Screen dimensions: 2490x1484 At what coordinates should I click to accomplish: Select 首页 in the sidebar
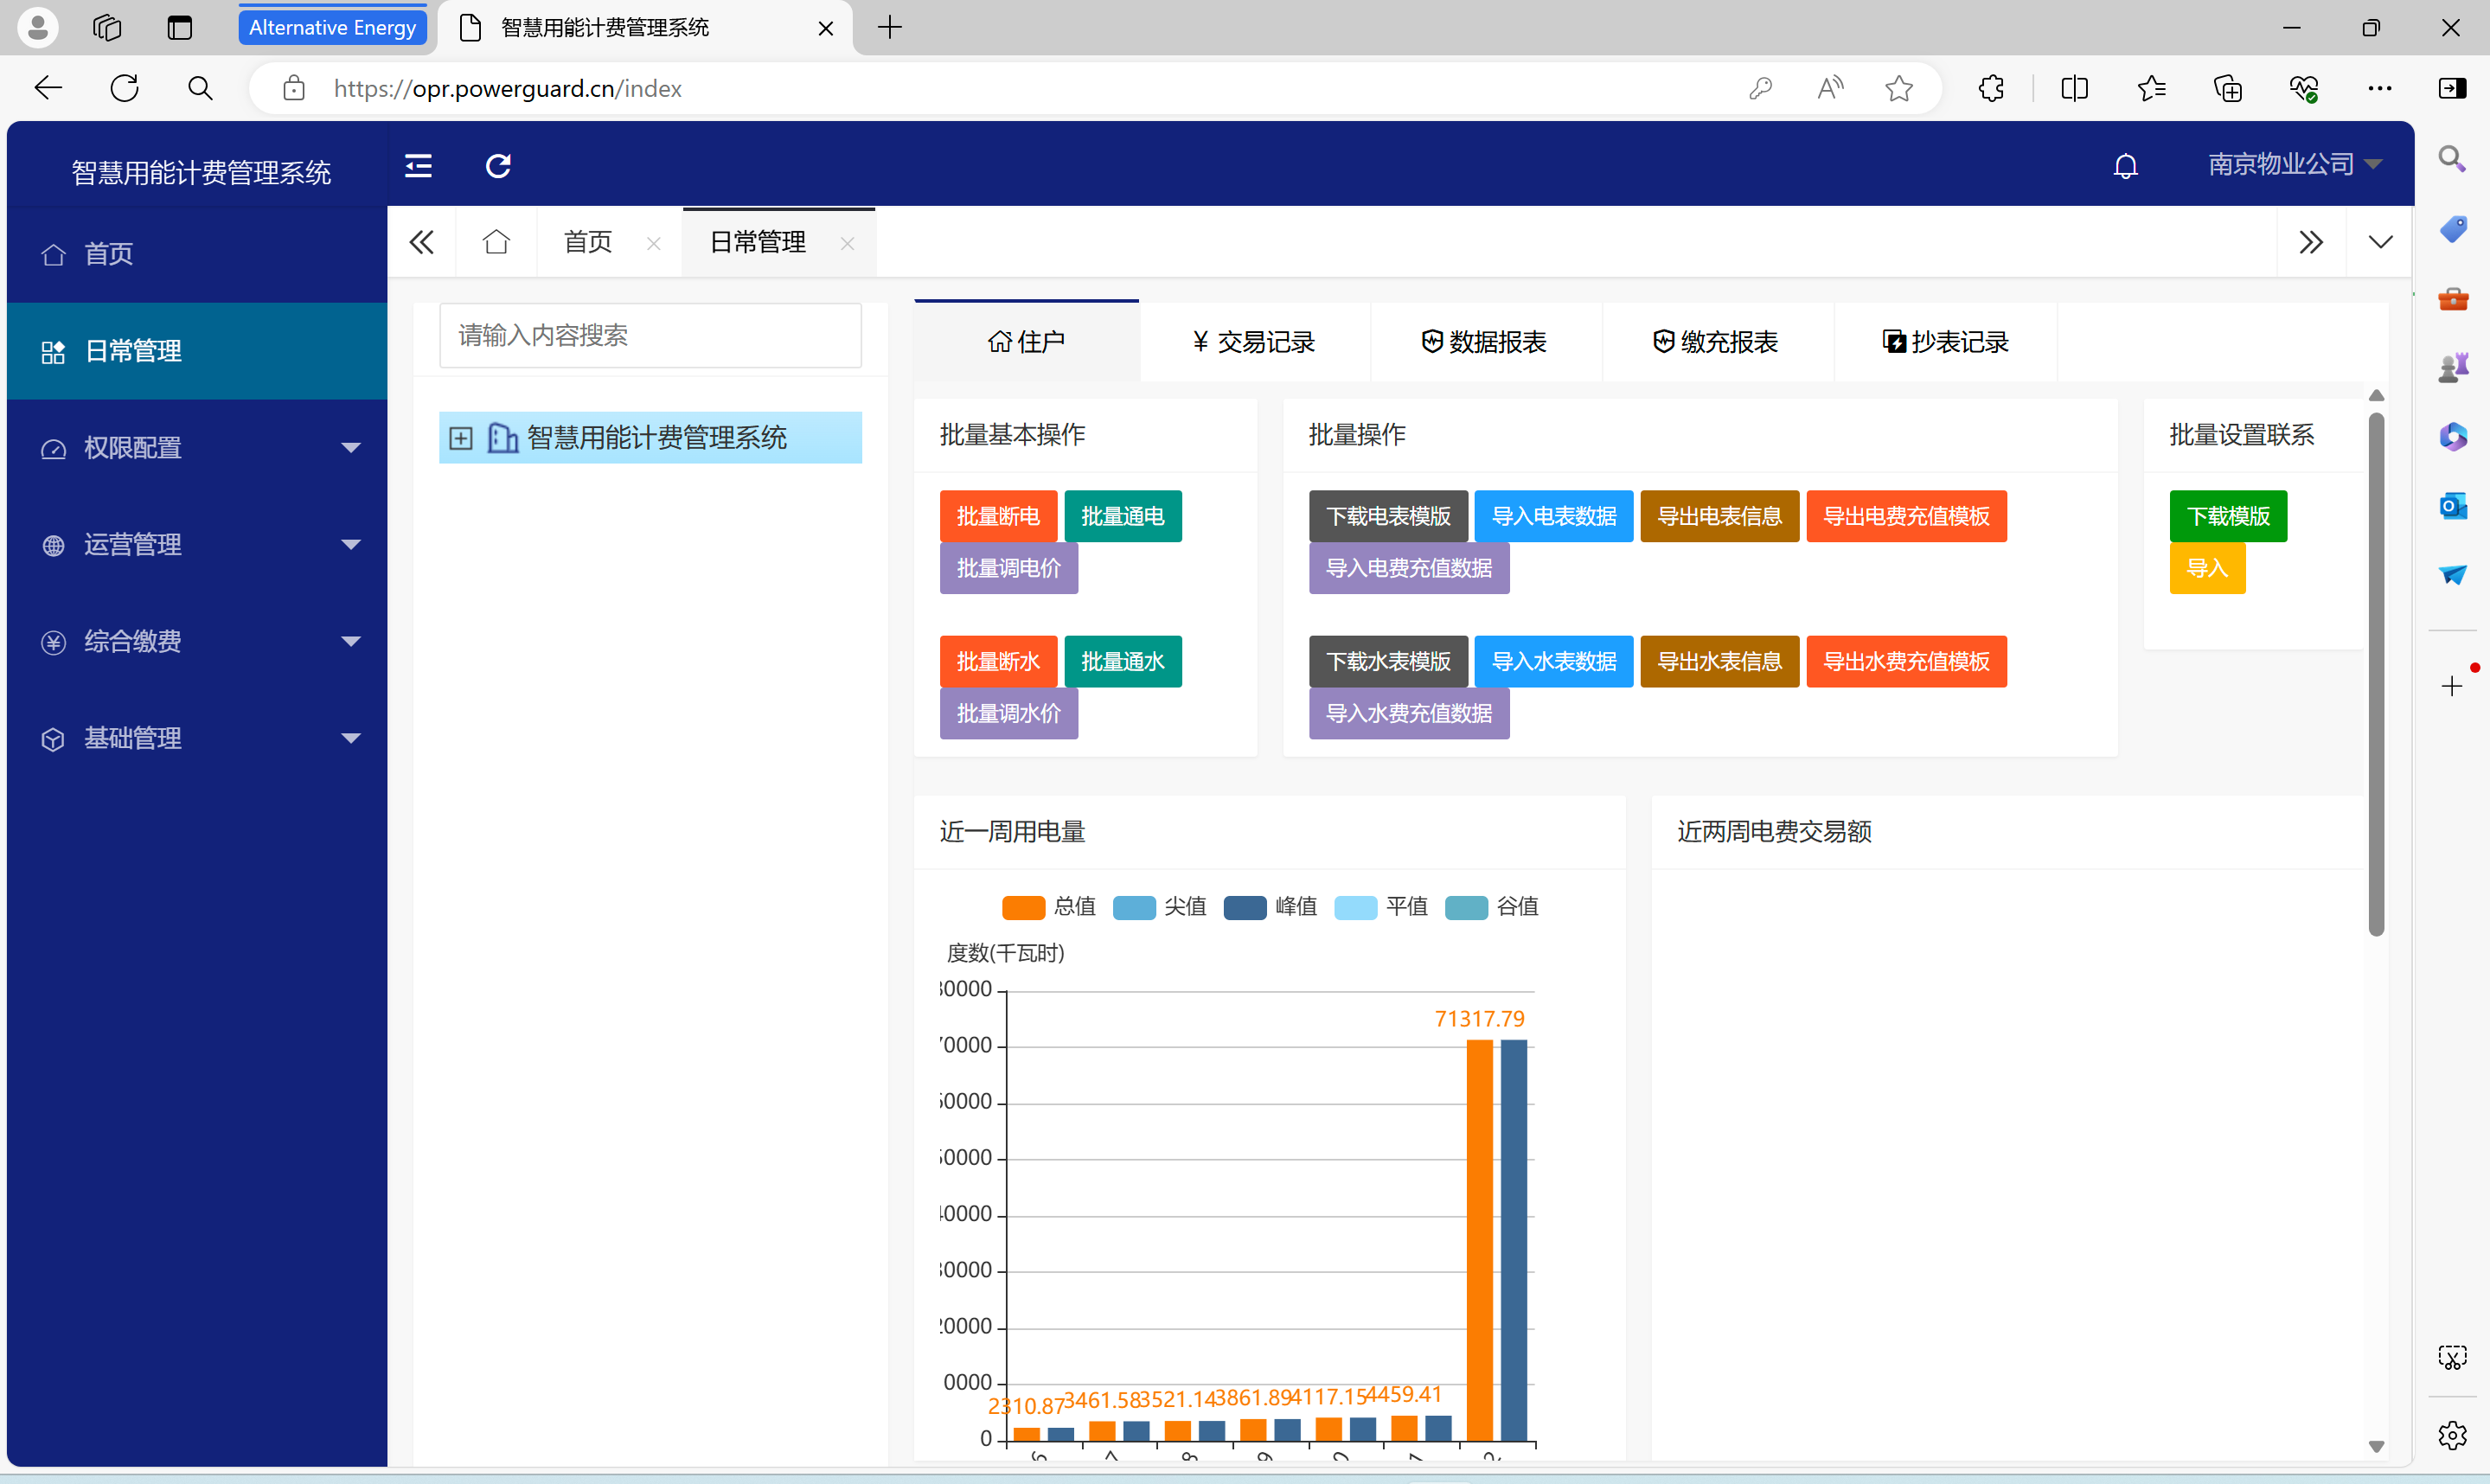197,254
